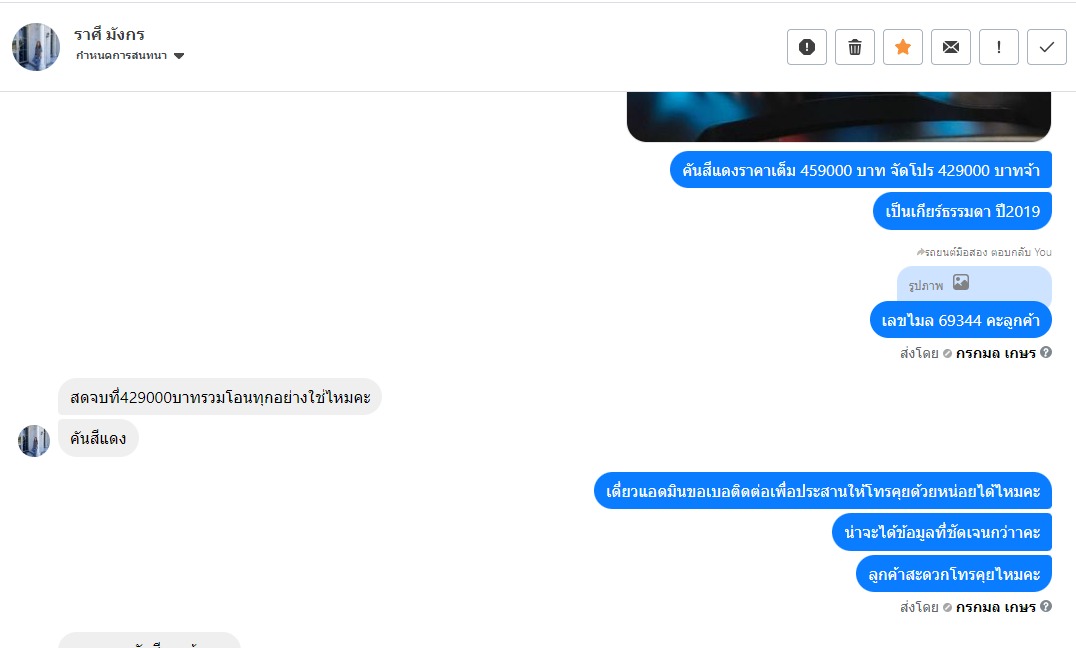This screenshot has width=1076, height=648.
Task: Click first sender name กรกมล เกษร
Action: 995,354
